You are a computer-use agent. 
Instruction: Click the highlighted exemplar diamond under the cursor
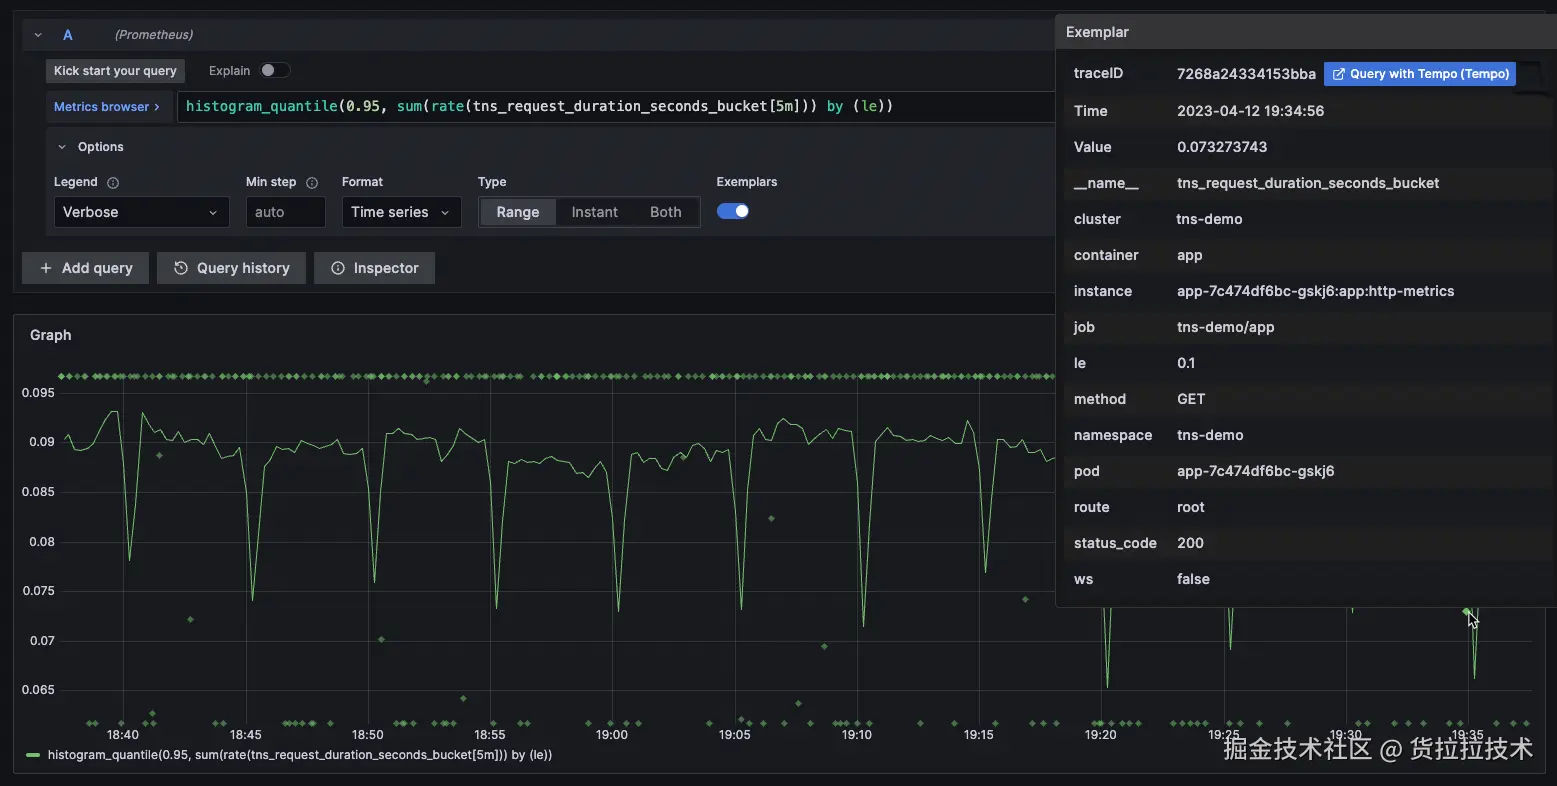[x=1466, y=611]
